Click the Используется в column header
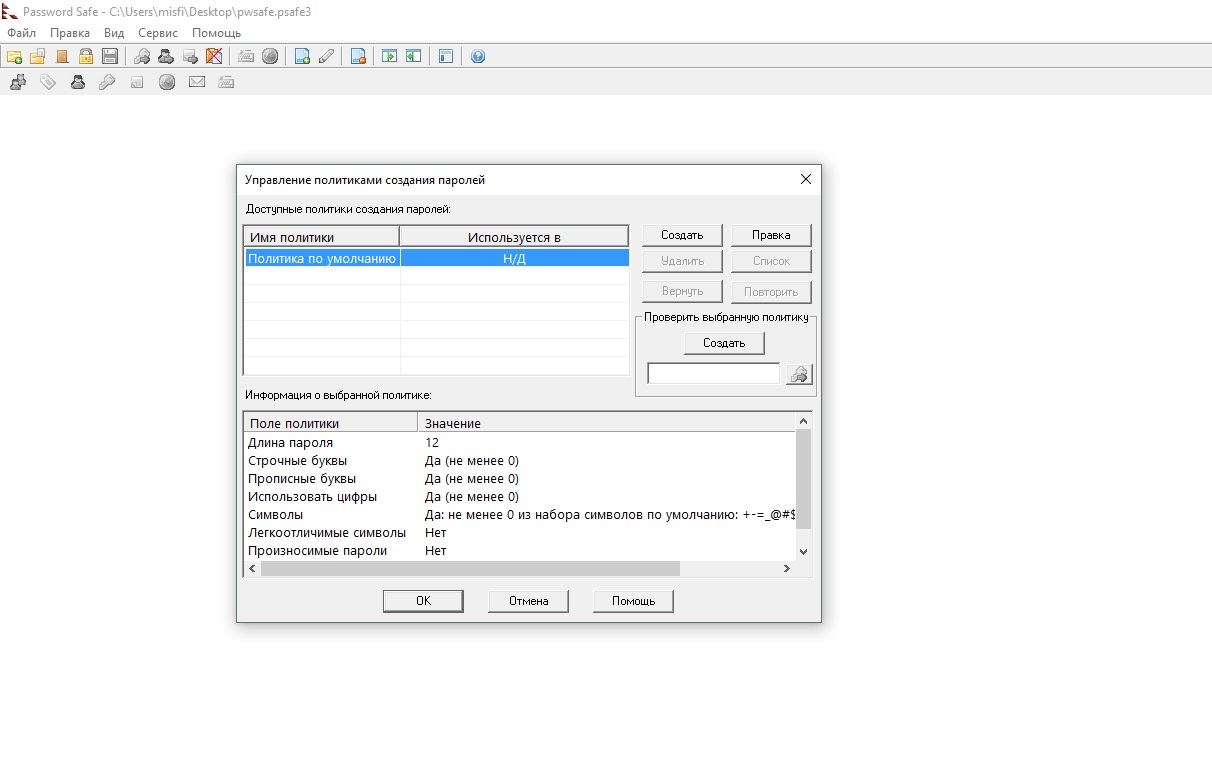This screenshot has width=1212, height=764. click(x=514, y=237)
